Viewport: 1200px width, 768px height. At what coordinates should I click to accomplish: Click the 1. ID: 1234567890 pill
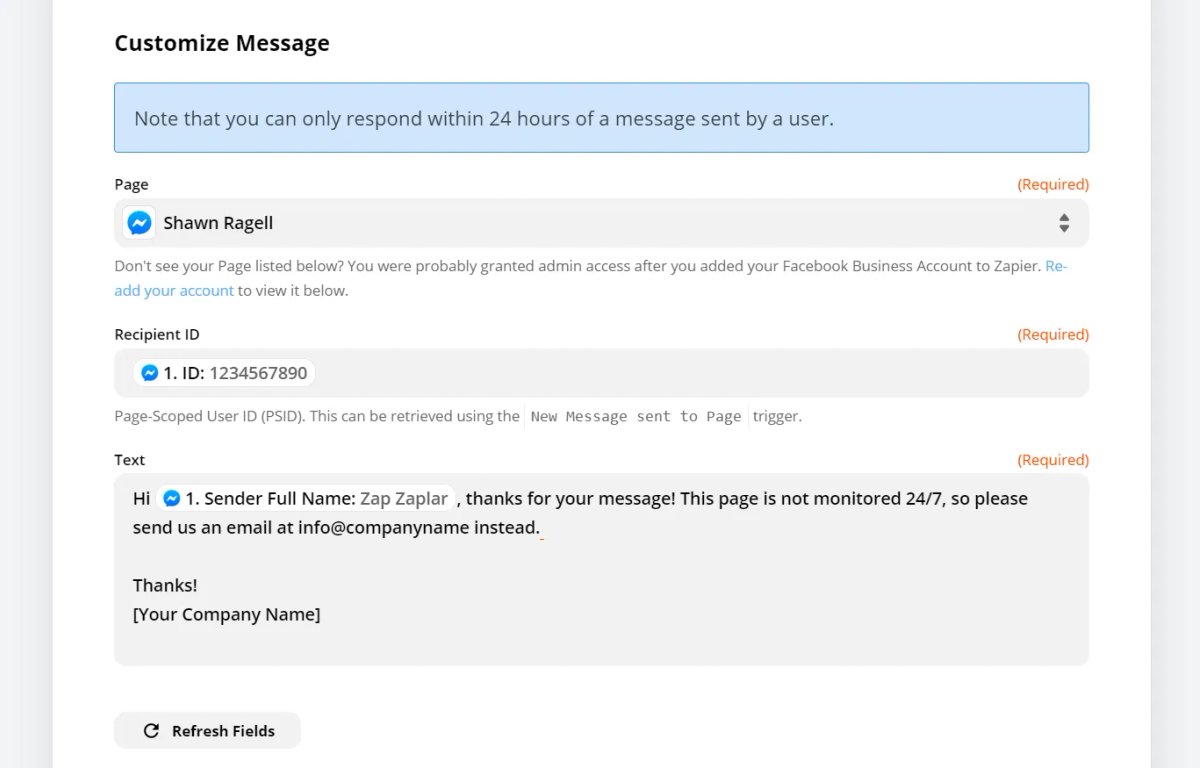tap(224, 373)
